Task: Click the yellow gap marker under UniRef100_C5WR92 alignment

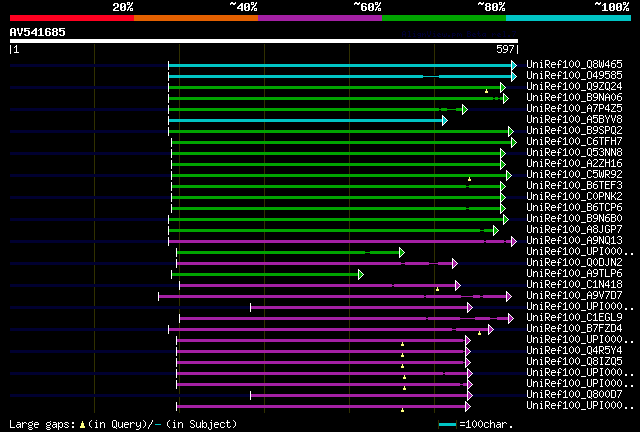Action: [x=469, y=179]
